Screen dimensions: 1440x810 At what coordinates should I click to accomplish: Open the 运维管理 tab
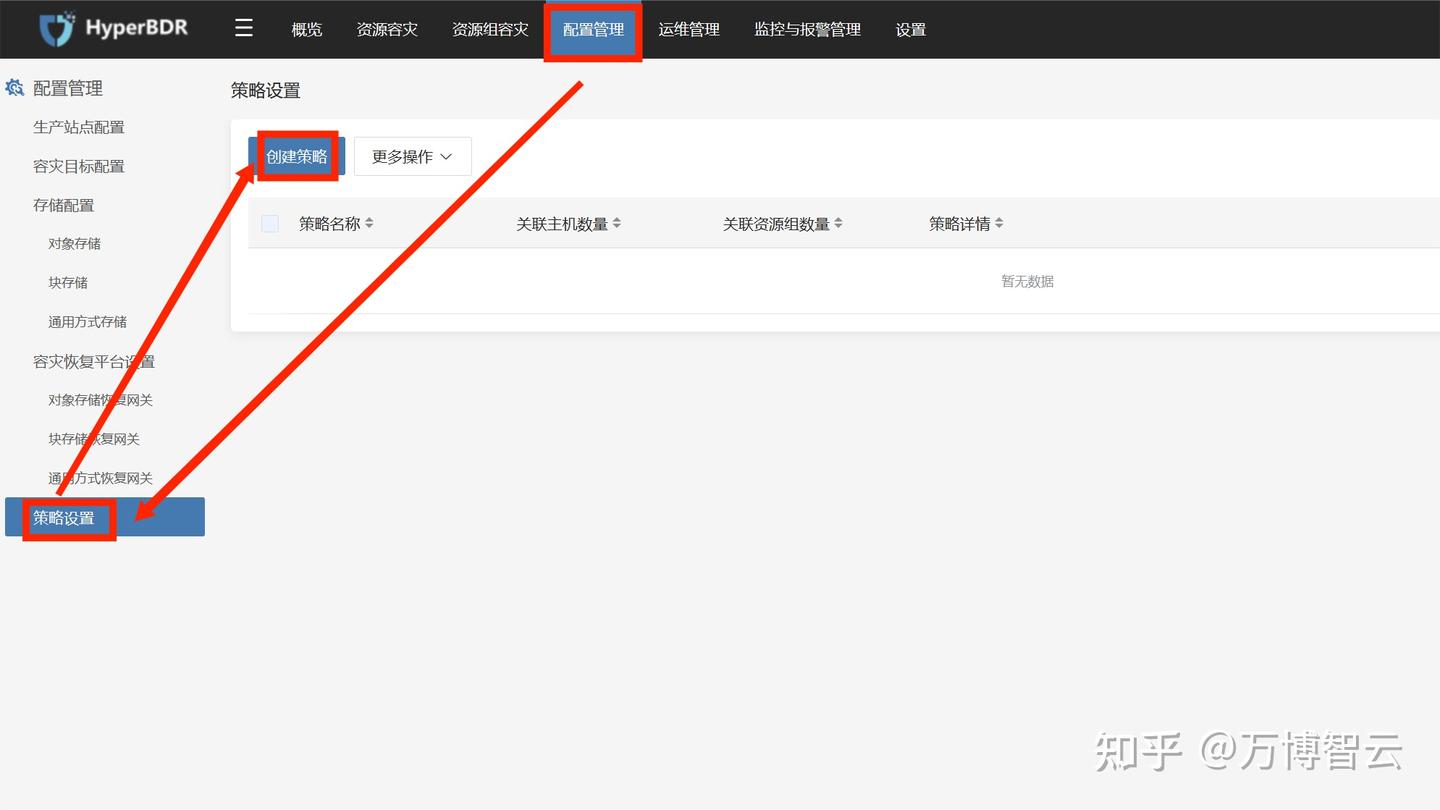(689, 29)
